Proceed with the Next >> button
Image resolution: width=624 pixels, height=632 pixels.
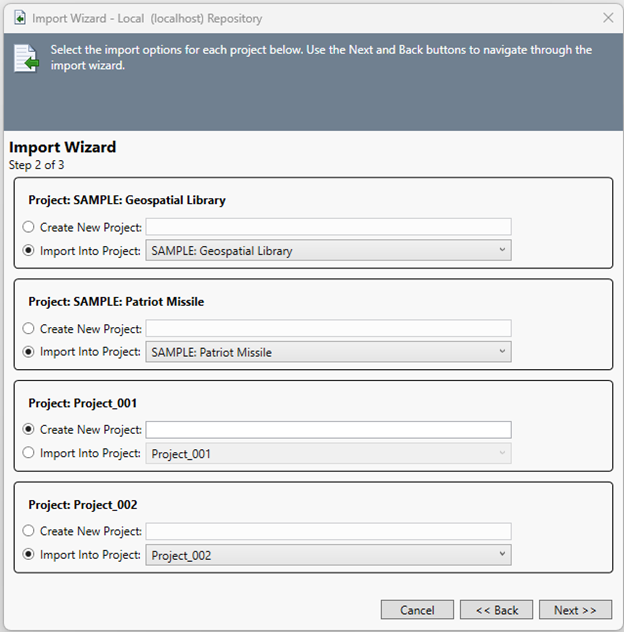575,610
